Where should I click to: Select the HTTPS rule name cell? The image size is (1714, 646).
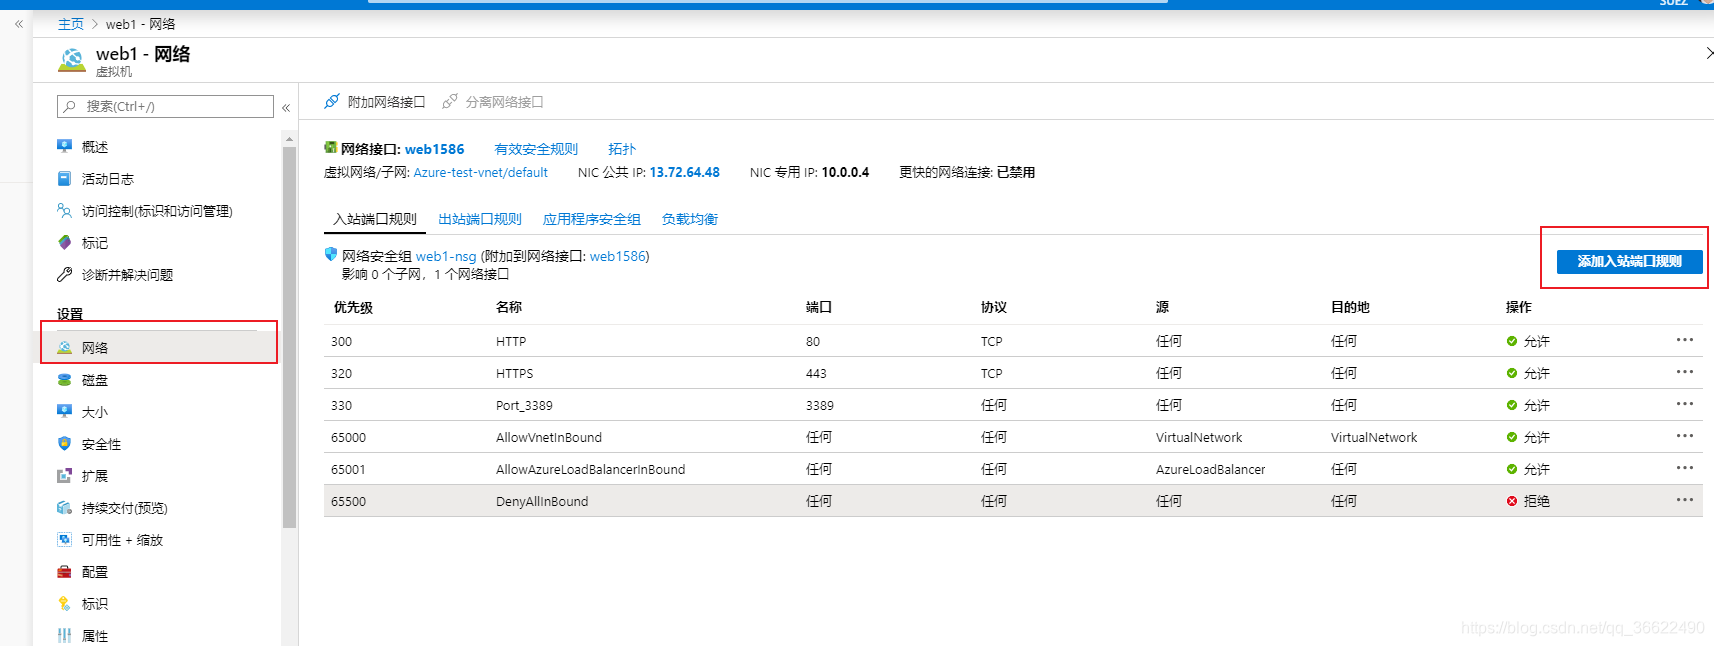click(x=515, y=373)
